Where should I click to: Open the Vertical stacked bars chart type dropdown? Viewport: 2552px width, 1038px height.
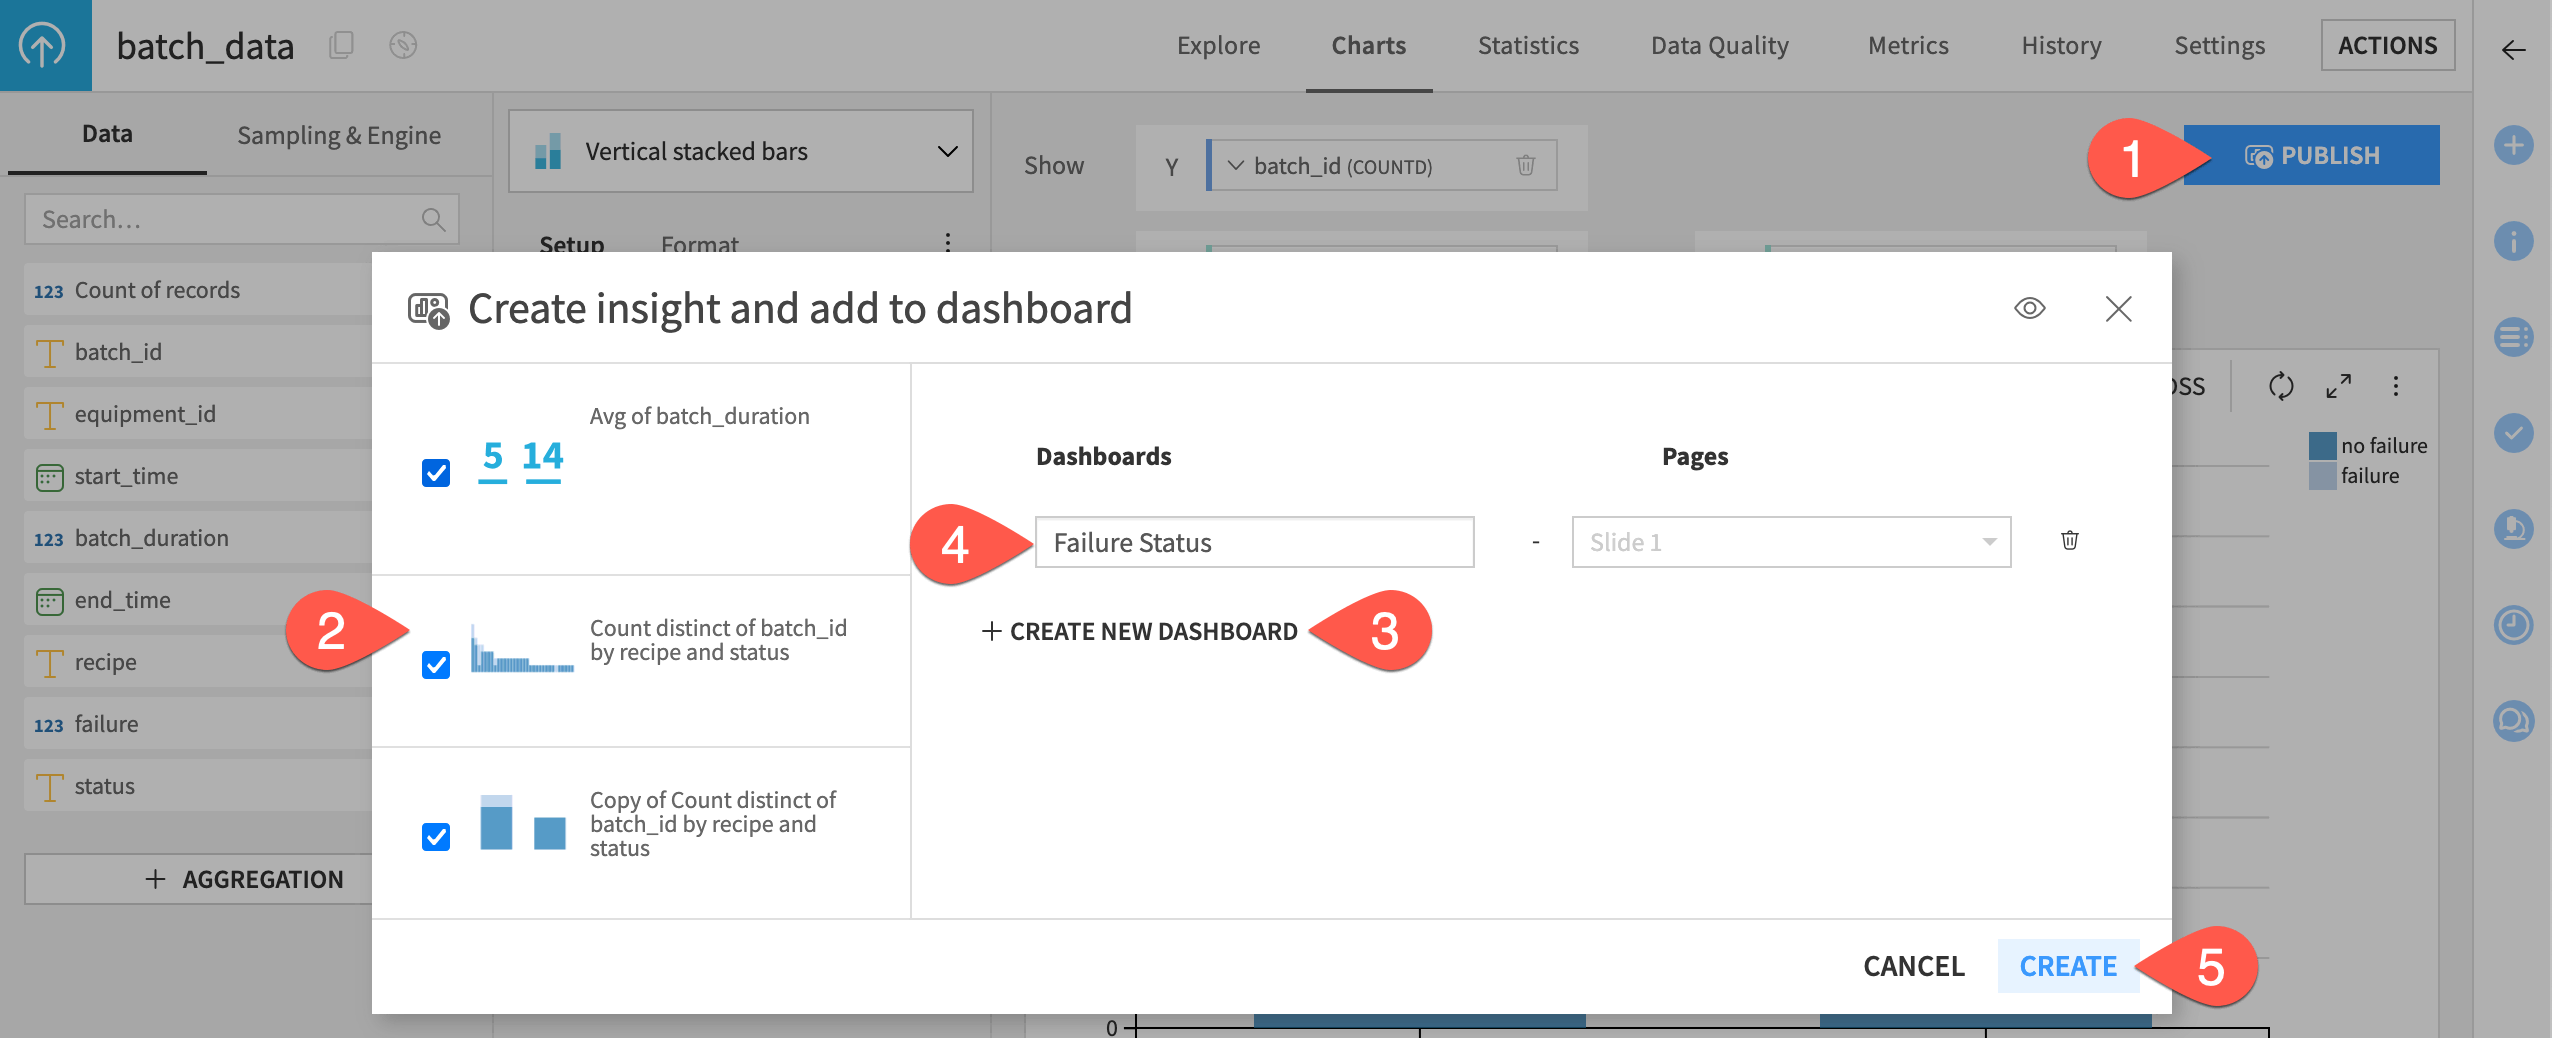pos(741,151)
